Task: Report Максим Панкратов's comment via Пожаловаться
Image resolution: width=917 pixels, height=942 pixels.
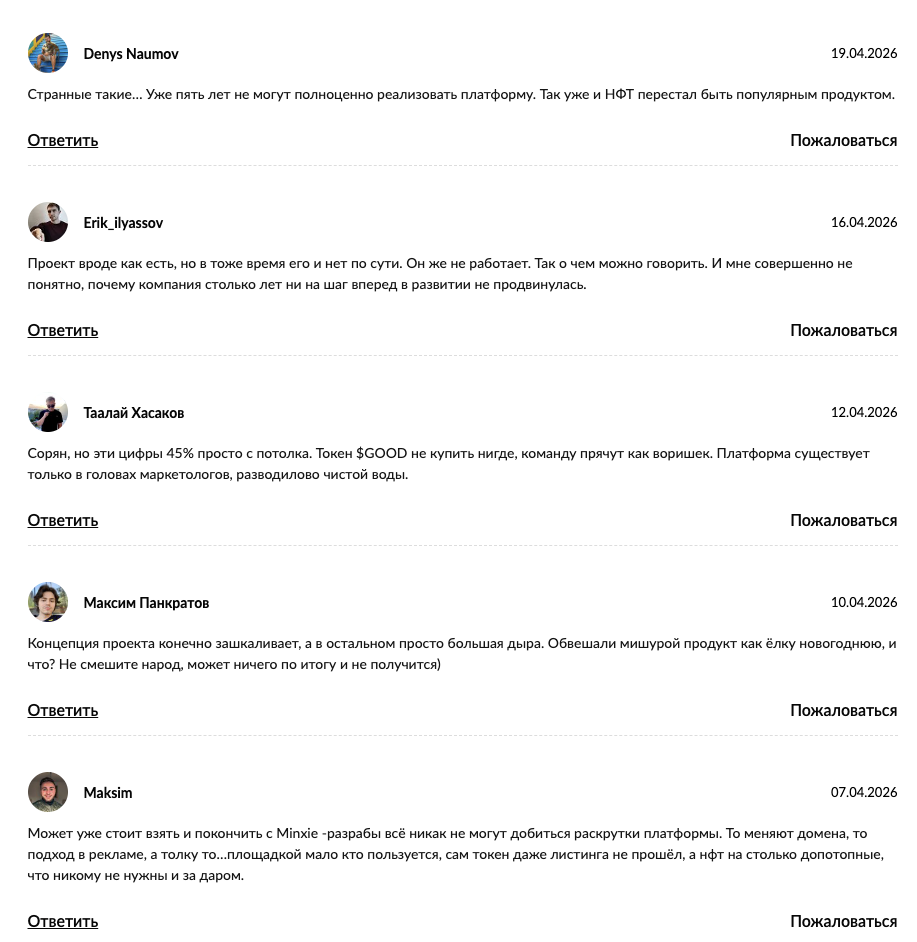Action: [x=843, y=710]
